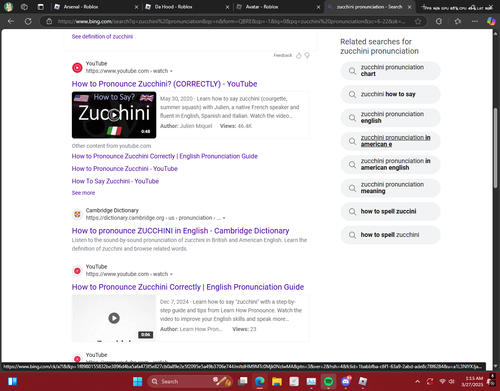Open the tab actions menu icon
Viewport: 500px width, 391px height.
click(x=41, y=7)
